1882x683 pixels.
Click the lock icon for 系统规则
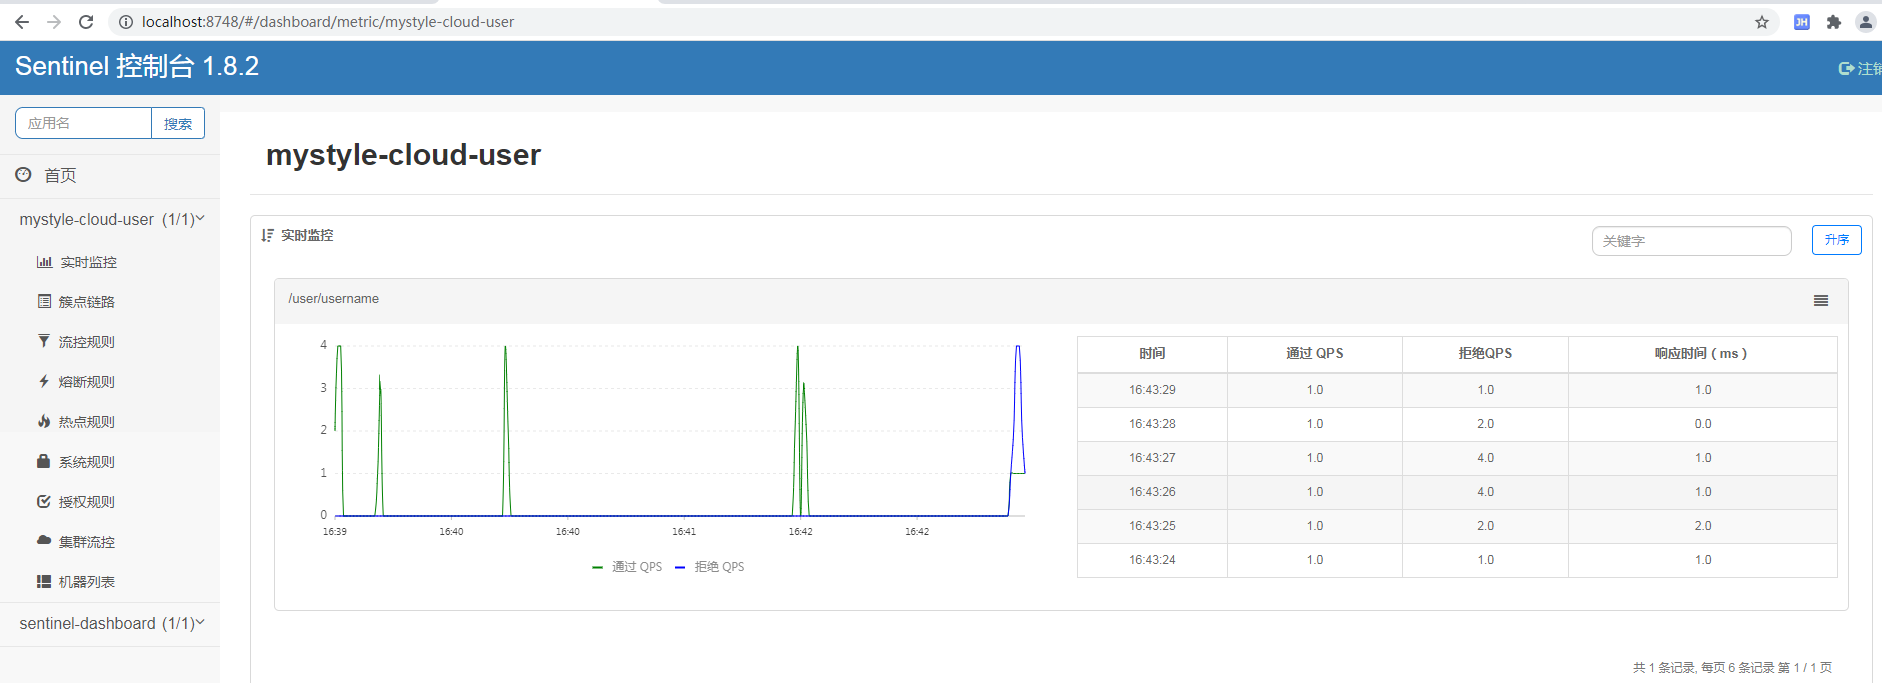click(44, 461)
